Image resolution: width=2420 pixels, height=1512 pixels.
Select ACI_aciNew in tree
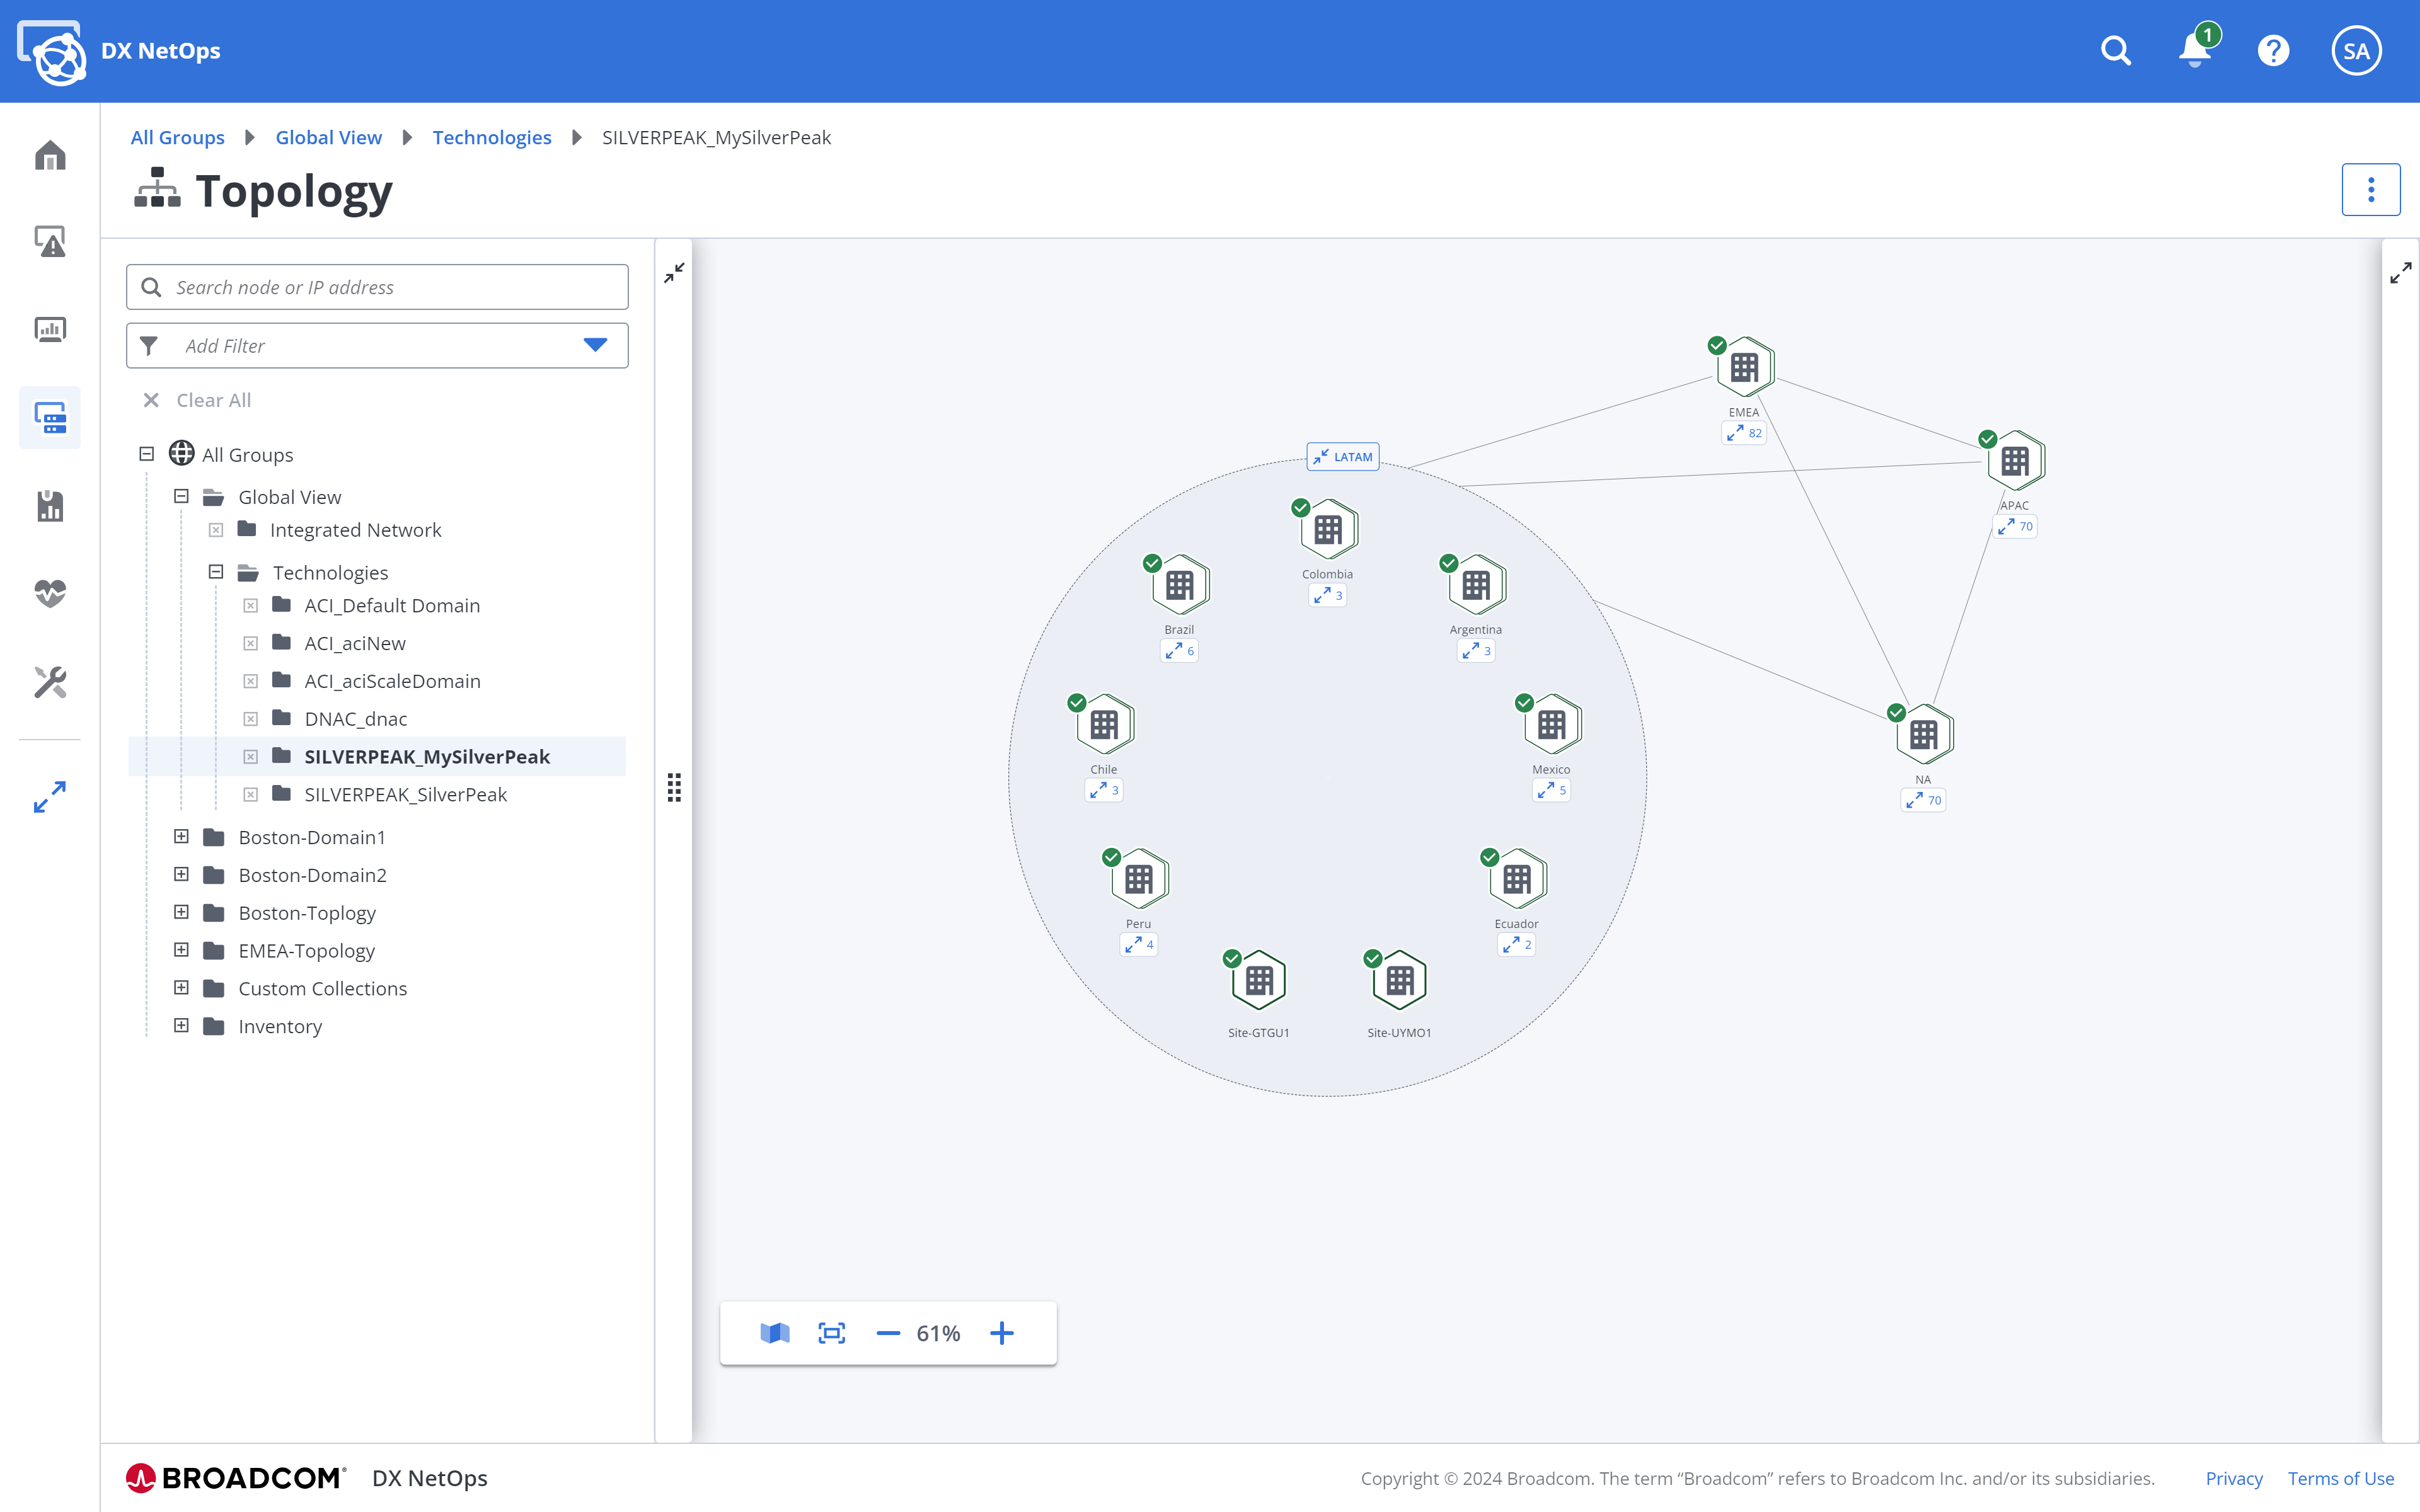355,643
